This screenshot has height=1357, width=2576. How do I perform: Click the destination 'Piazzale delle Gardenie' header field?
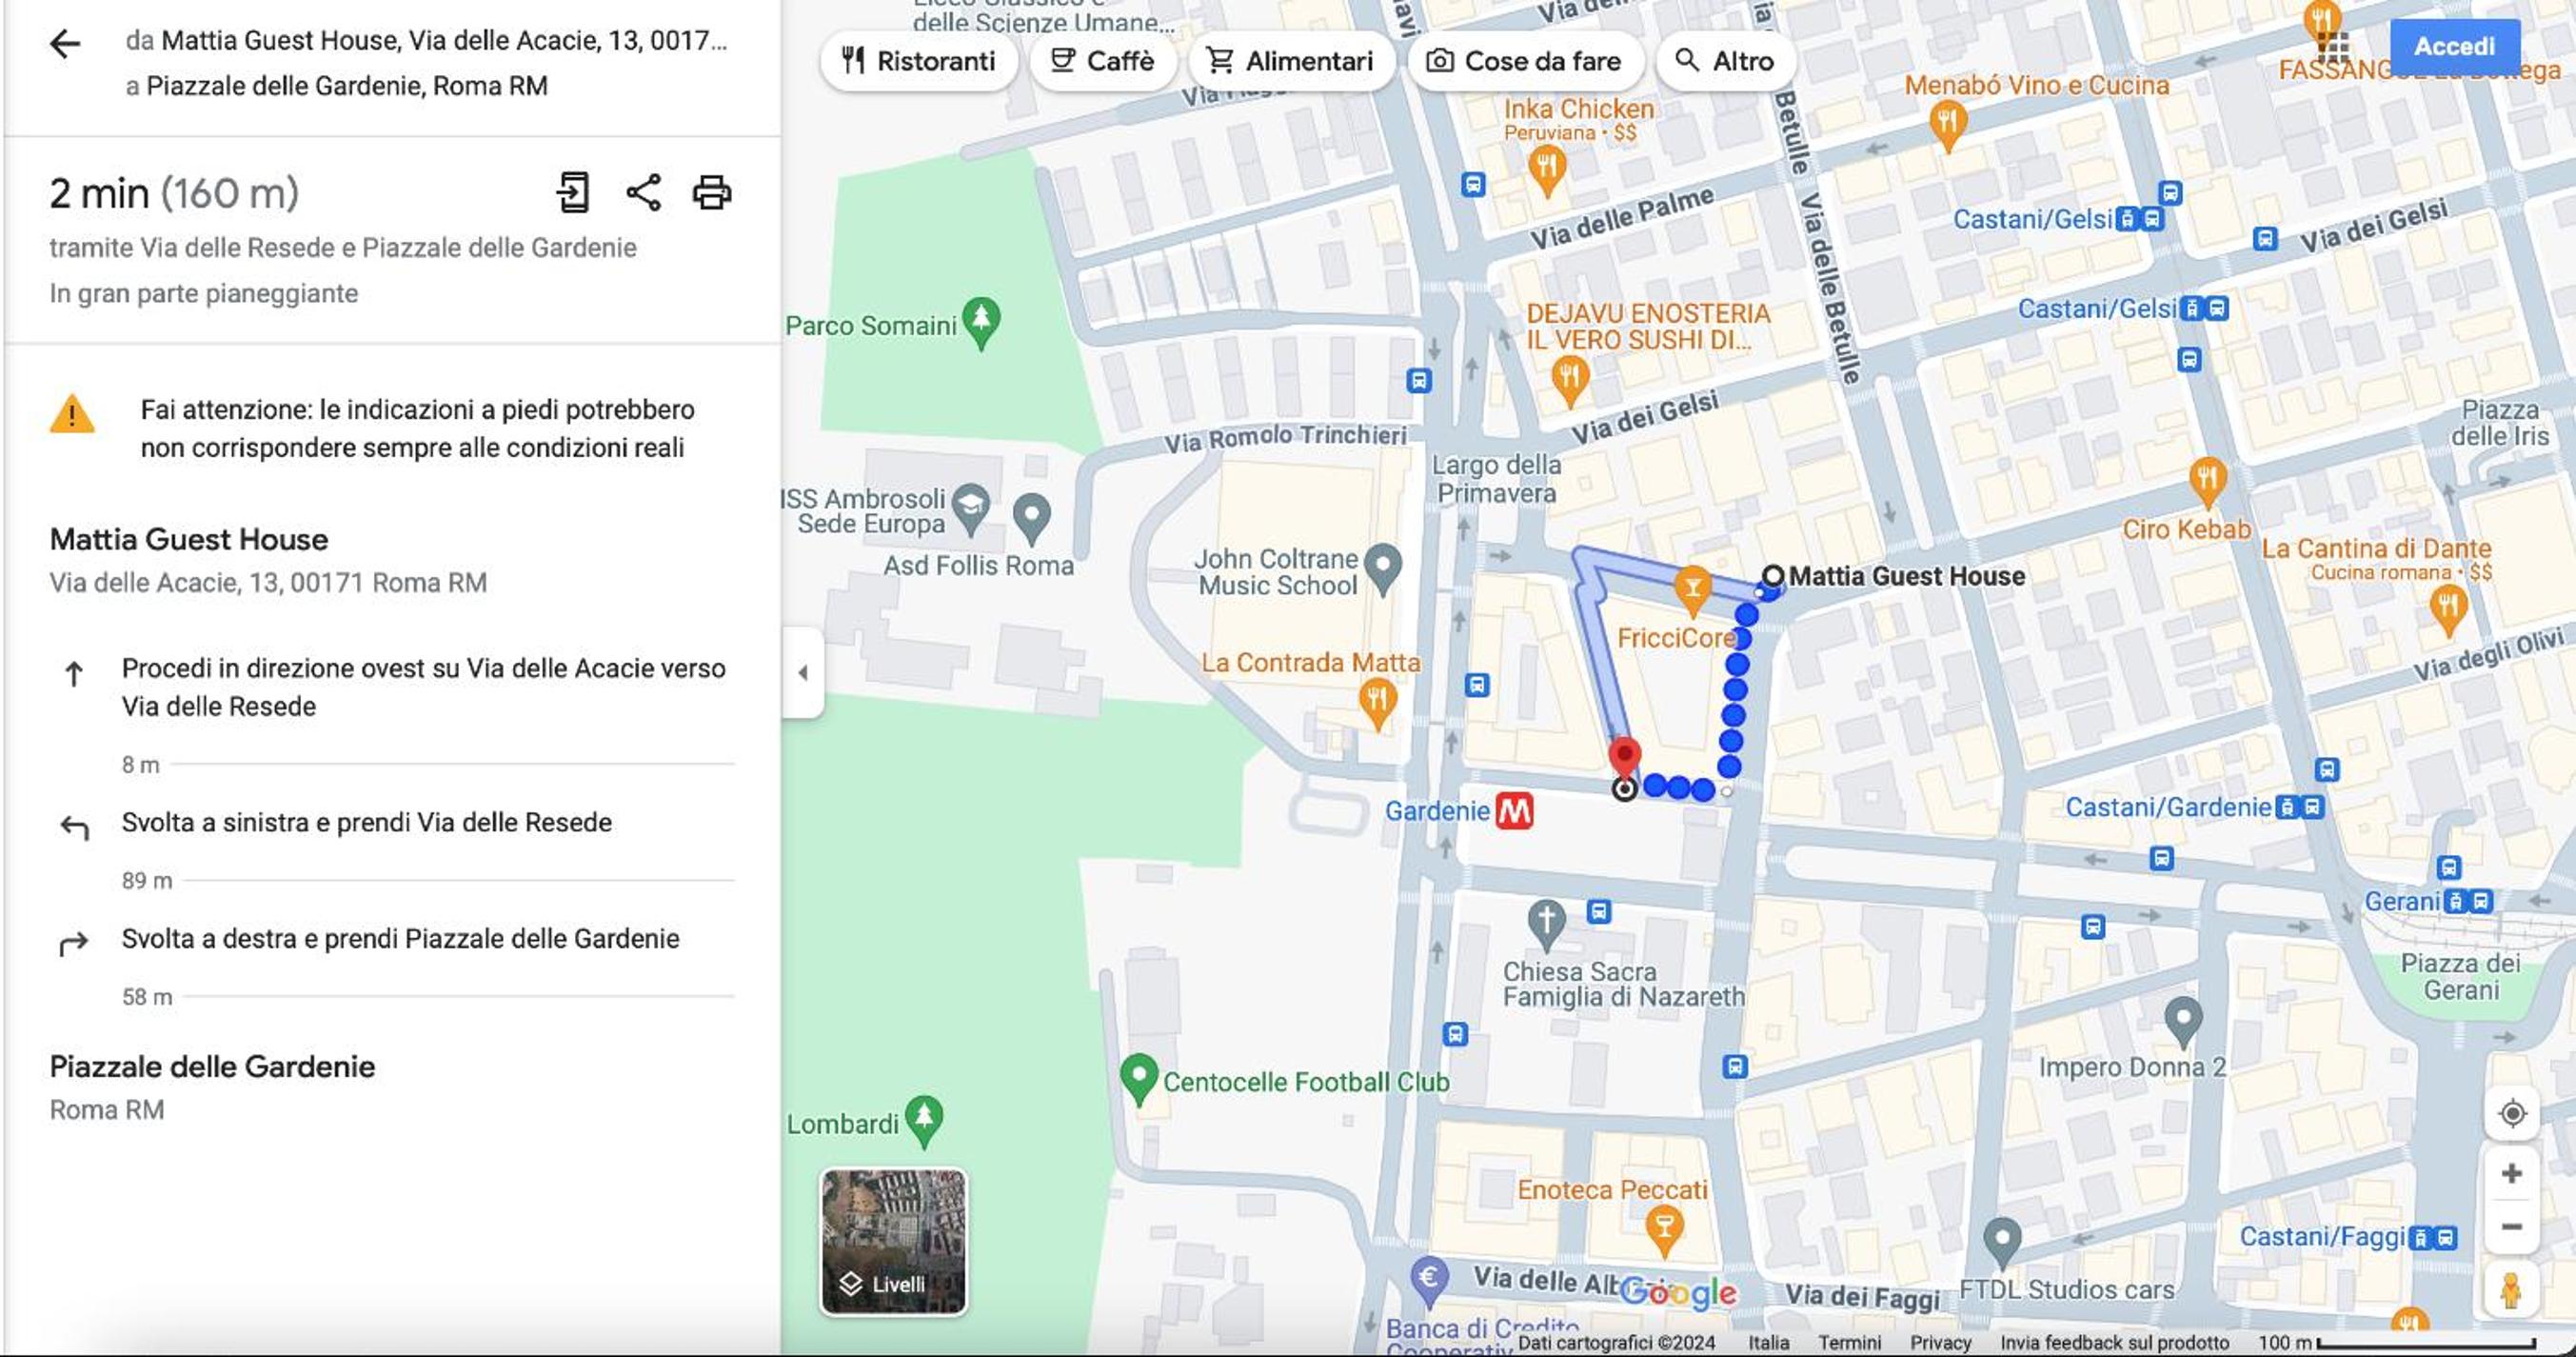[x=337, y=86]
